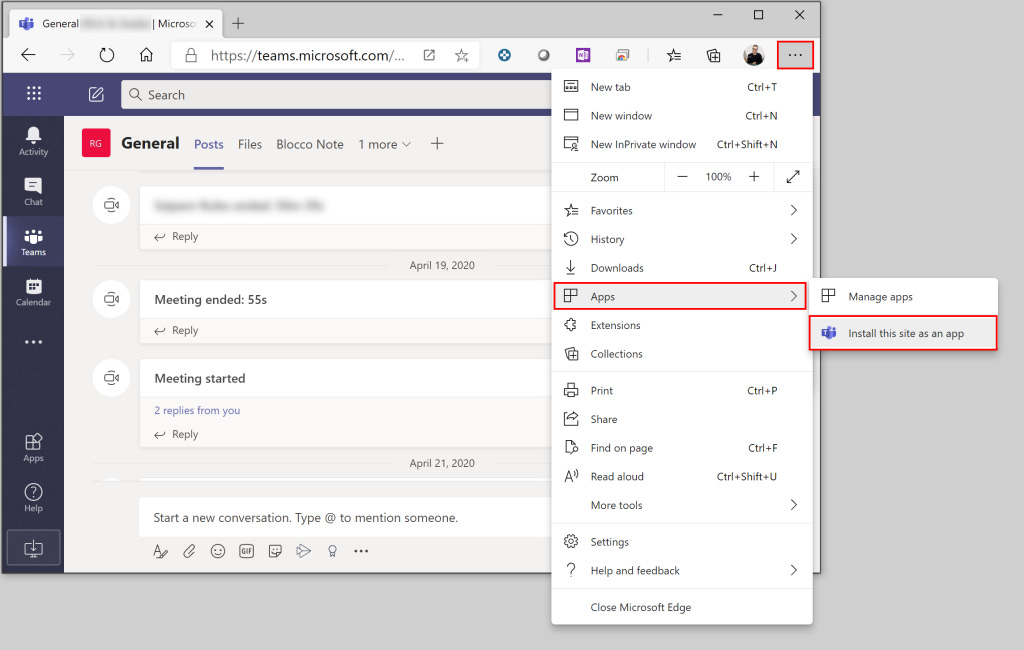The height and width of the screenshot is (650, 1024).
Task: Choose Print from the menu
Action: [x=682, y=391]
